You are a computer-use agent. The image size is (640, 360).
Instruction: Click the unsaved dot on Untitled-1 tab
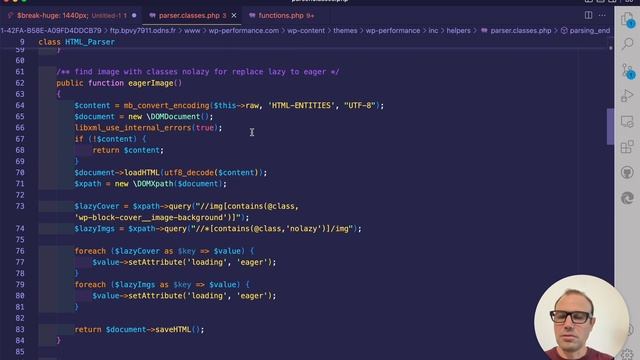click(134, 16)
